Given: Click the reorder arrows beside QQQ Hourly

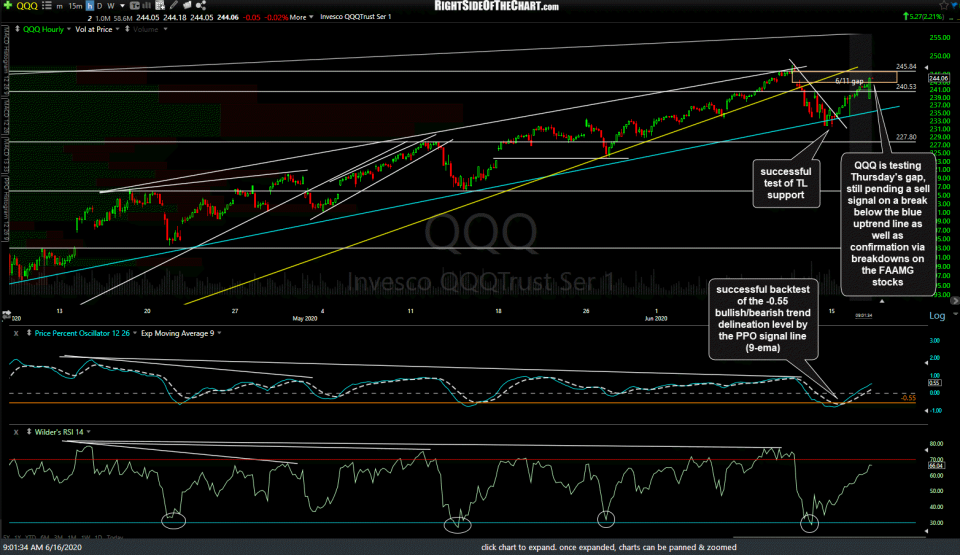Looking at the screenshot, I should [17, 29].
